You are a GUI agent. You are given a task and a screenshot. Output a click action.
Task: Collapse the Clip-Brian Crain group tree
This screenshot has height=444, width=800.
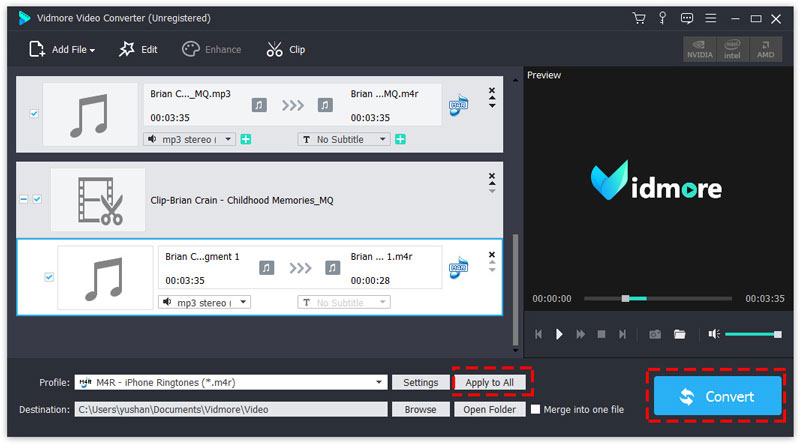pyautogui.click(x=23, y=200)
